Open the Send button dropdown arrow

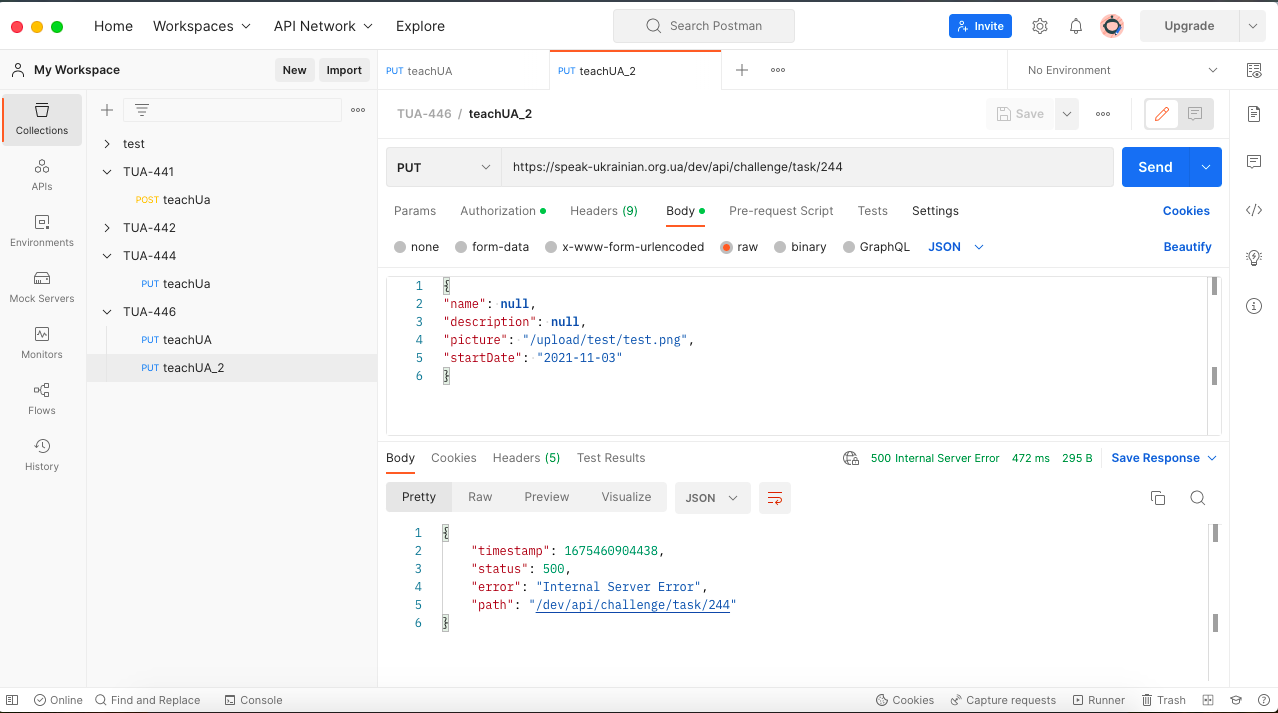click(1205, 167)
